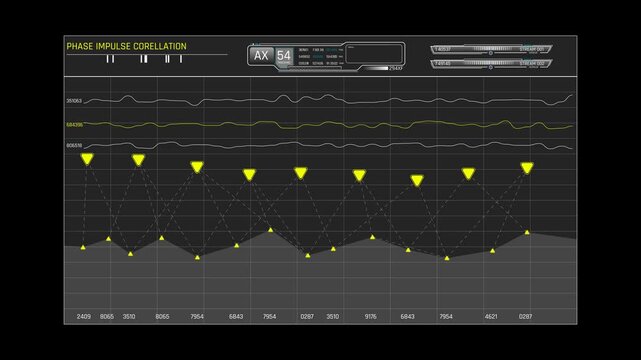Click the small up-triangle above the first 6843
The image size is (641, 360).
click(236, 246)
